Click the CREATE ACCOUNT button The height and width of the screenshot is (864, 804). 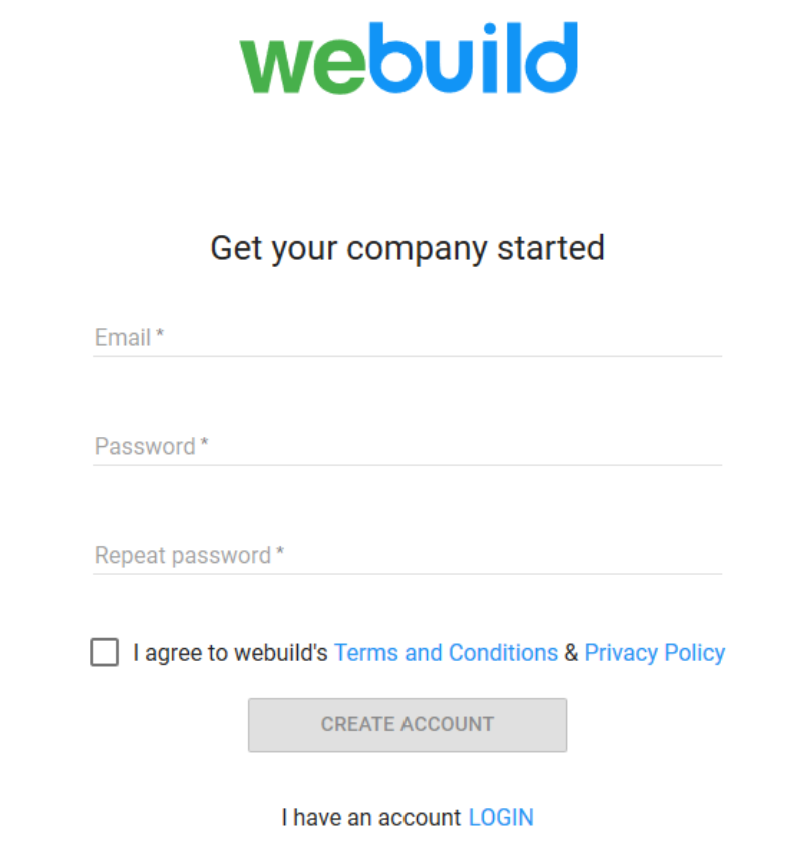[407, 725]
